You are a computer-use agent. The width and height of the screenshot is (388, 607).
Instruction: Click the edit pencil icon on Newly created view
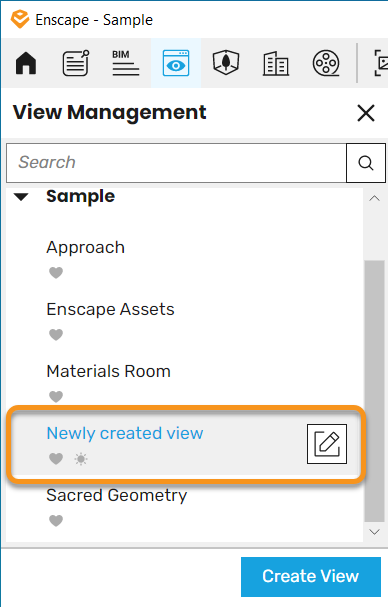click(x=327, y=444)
